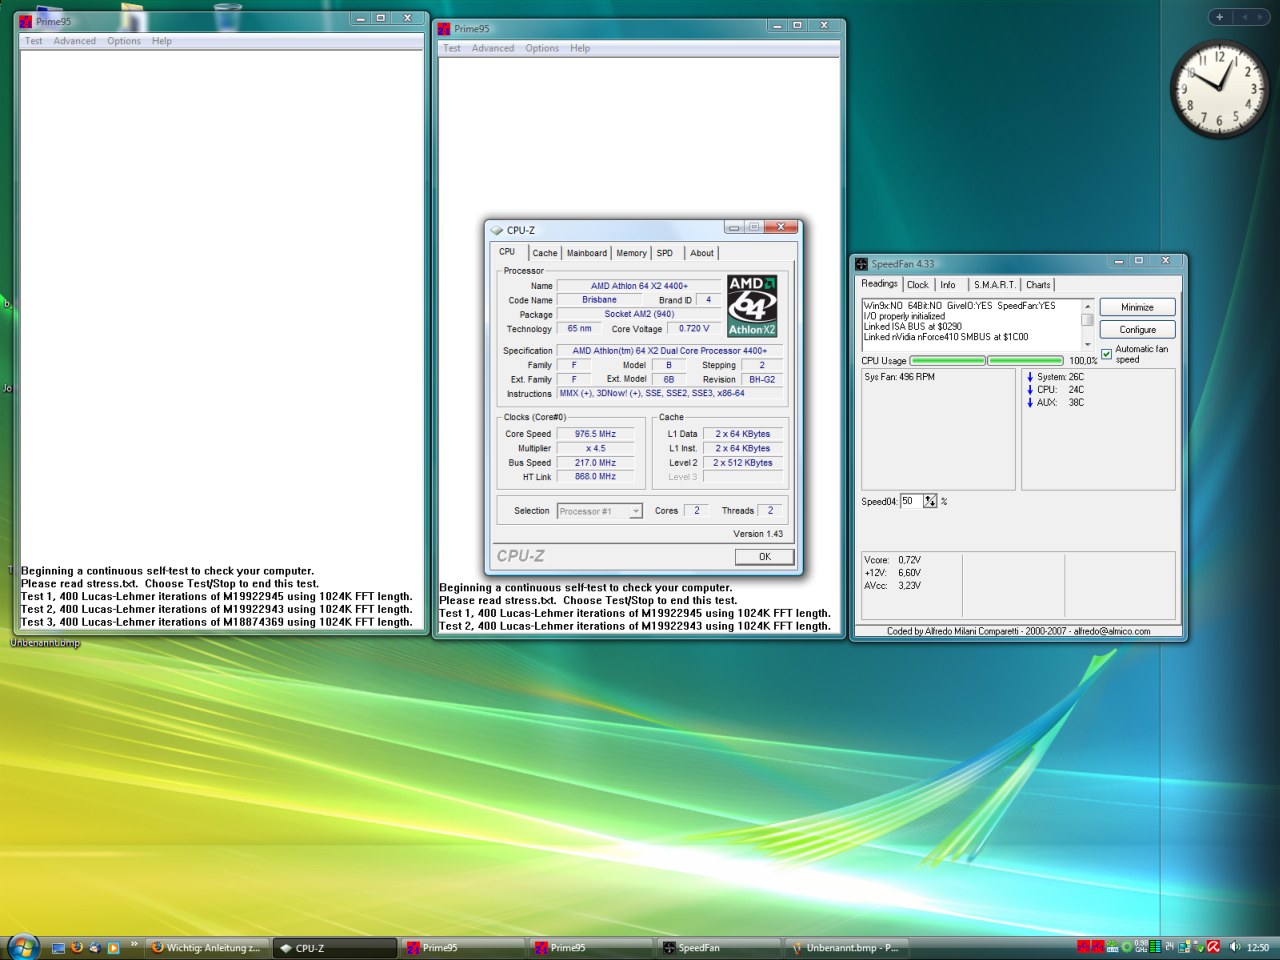Viewport: 1280px width, 960px height.
Task: Click the CPU-Z title bar icon
Action: [x=497, y=230]
